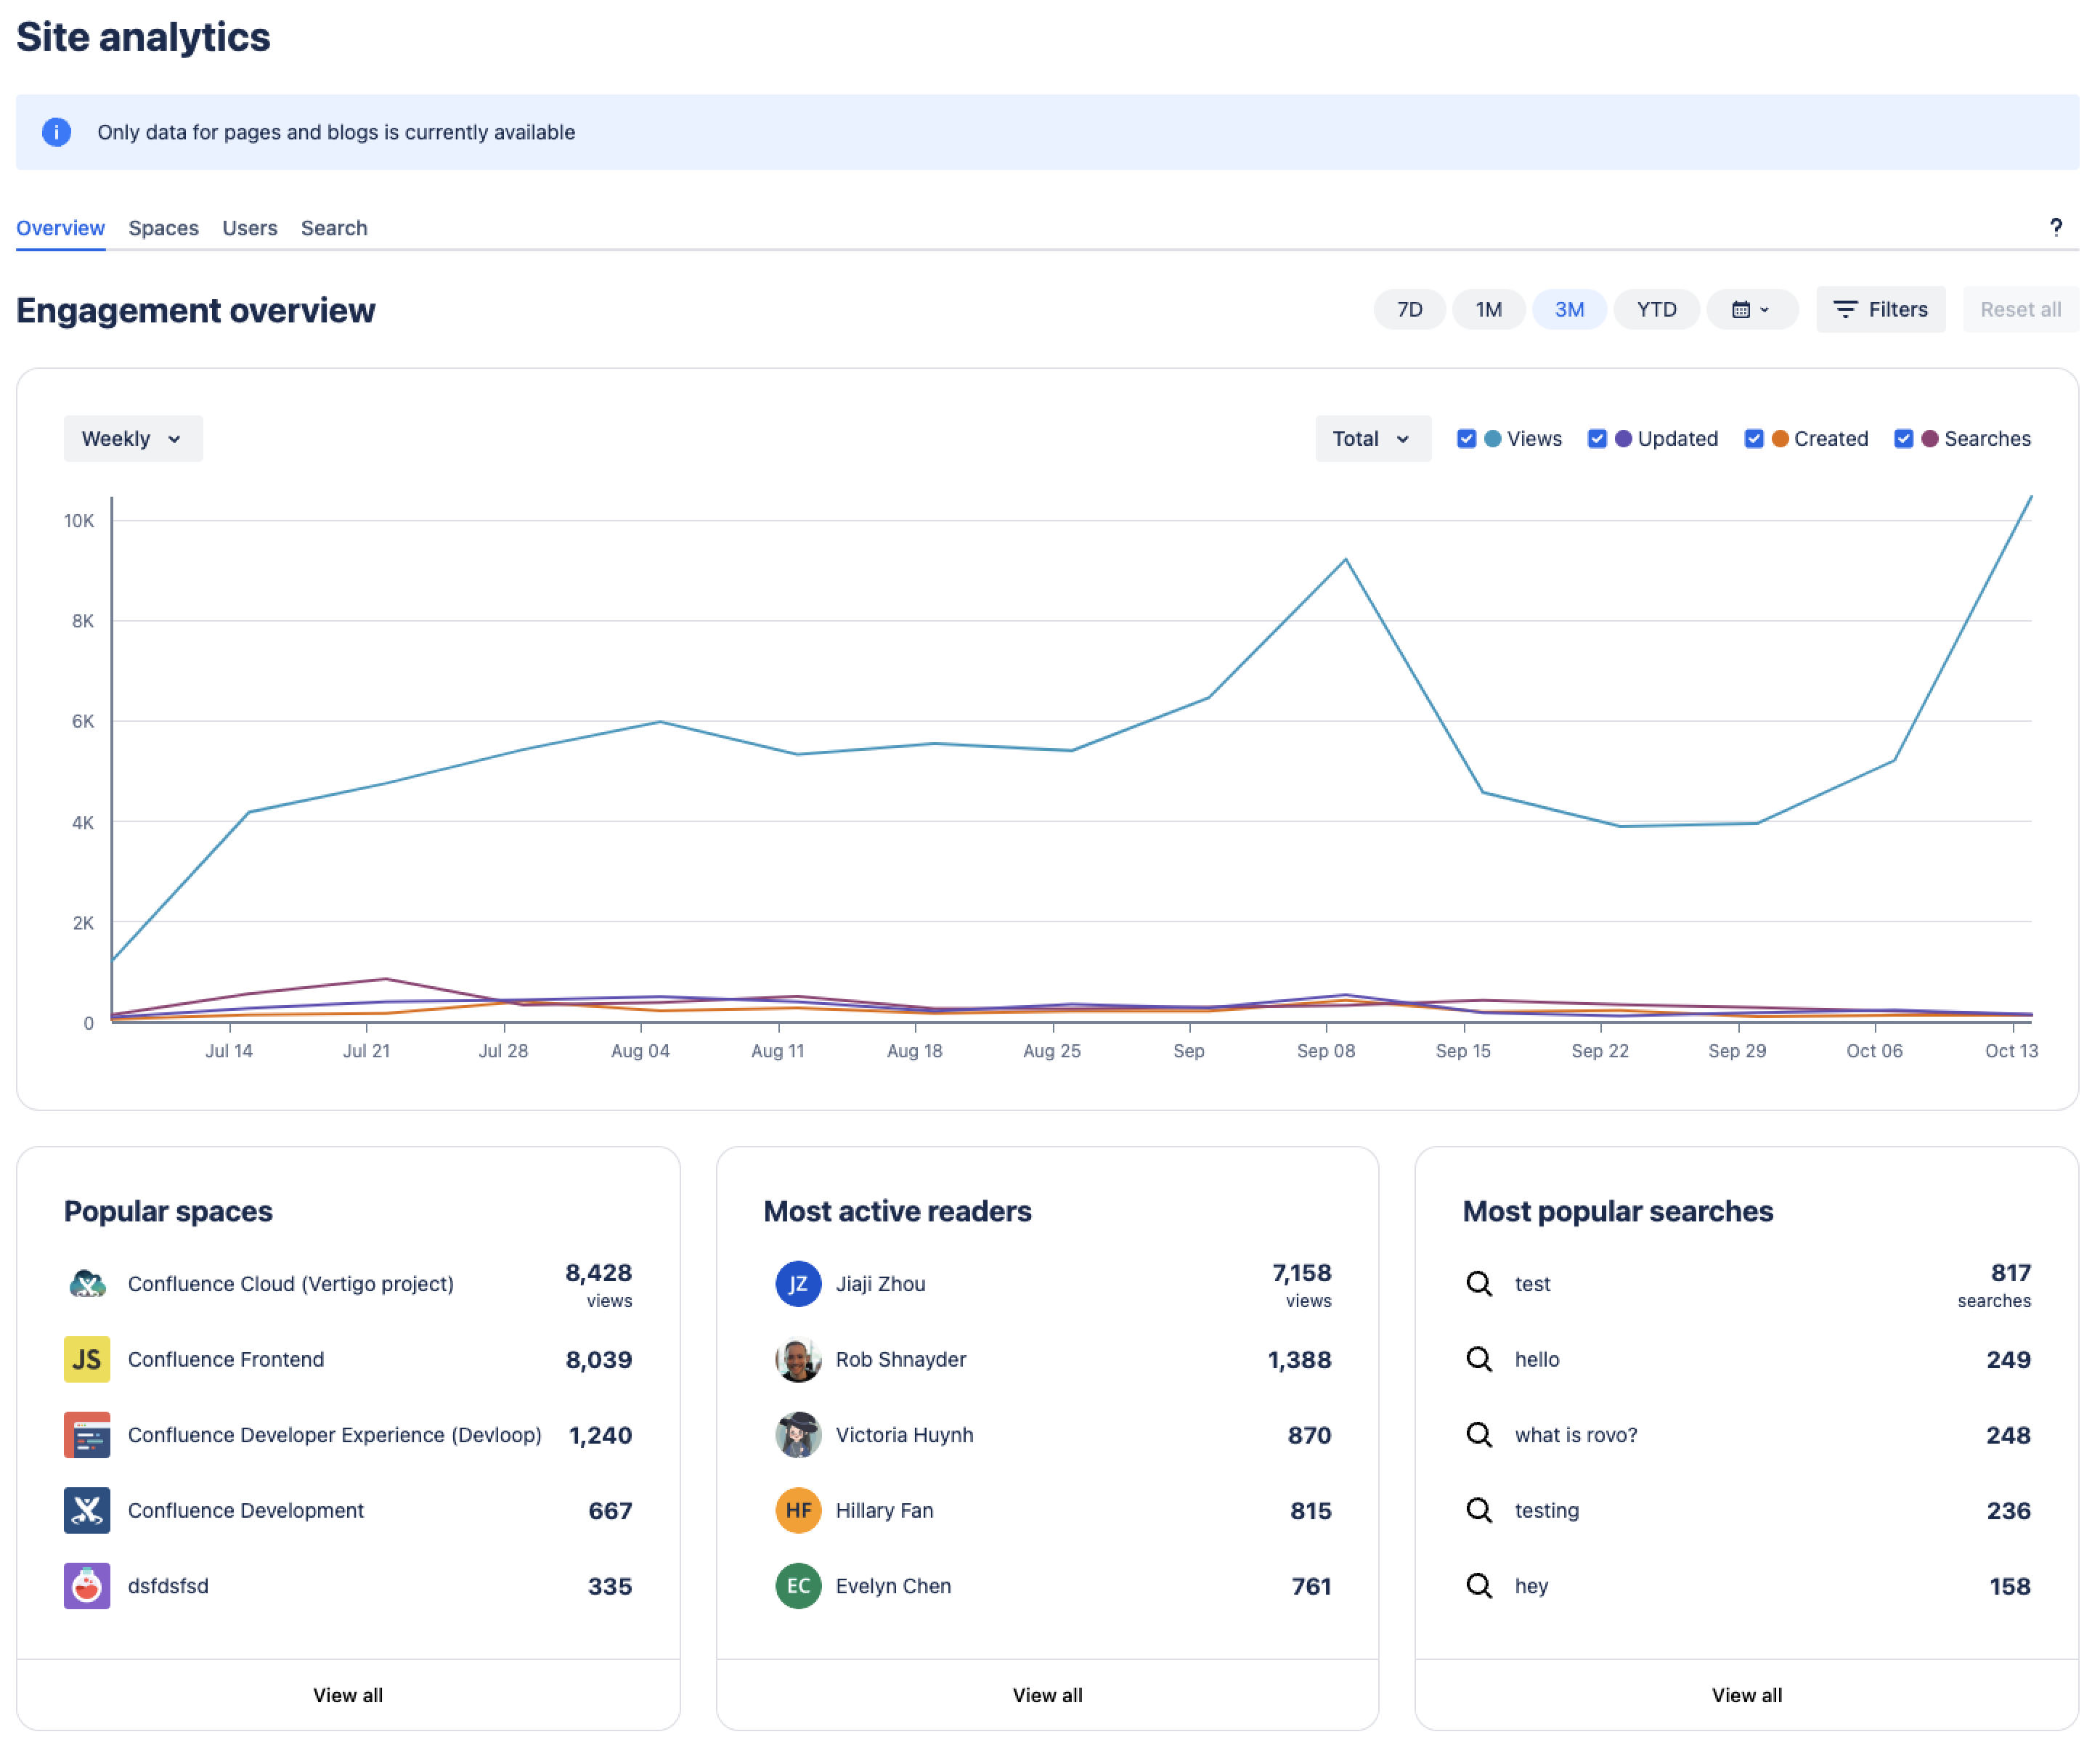The image size is (2100, 1753).
Task: Toggle the Updated metric visibility
Action: [x=1598, y=438]
